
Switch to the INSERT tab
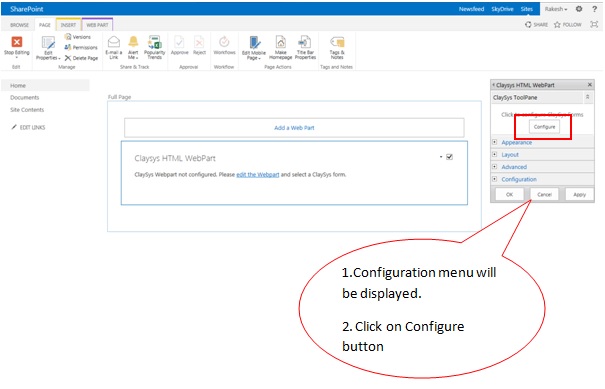pos(68,25)
